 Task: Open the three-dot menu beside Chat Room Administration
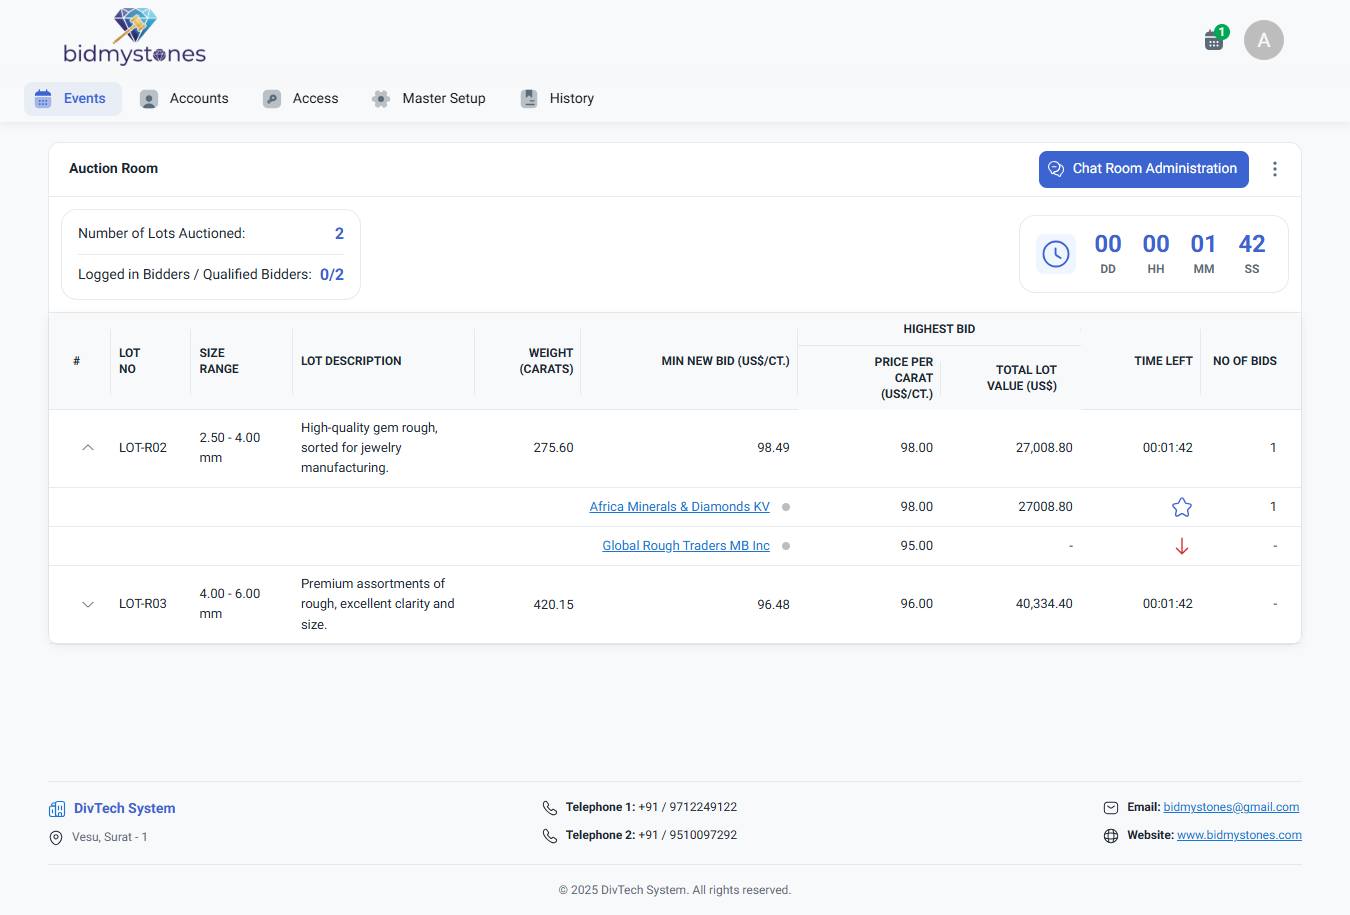(1275, 169)
